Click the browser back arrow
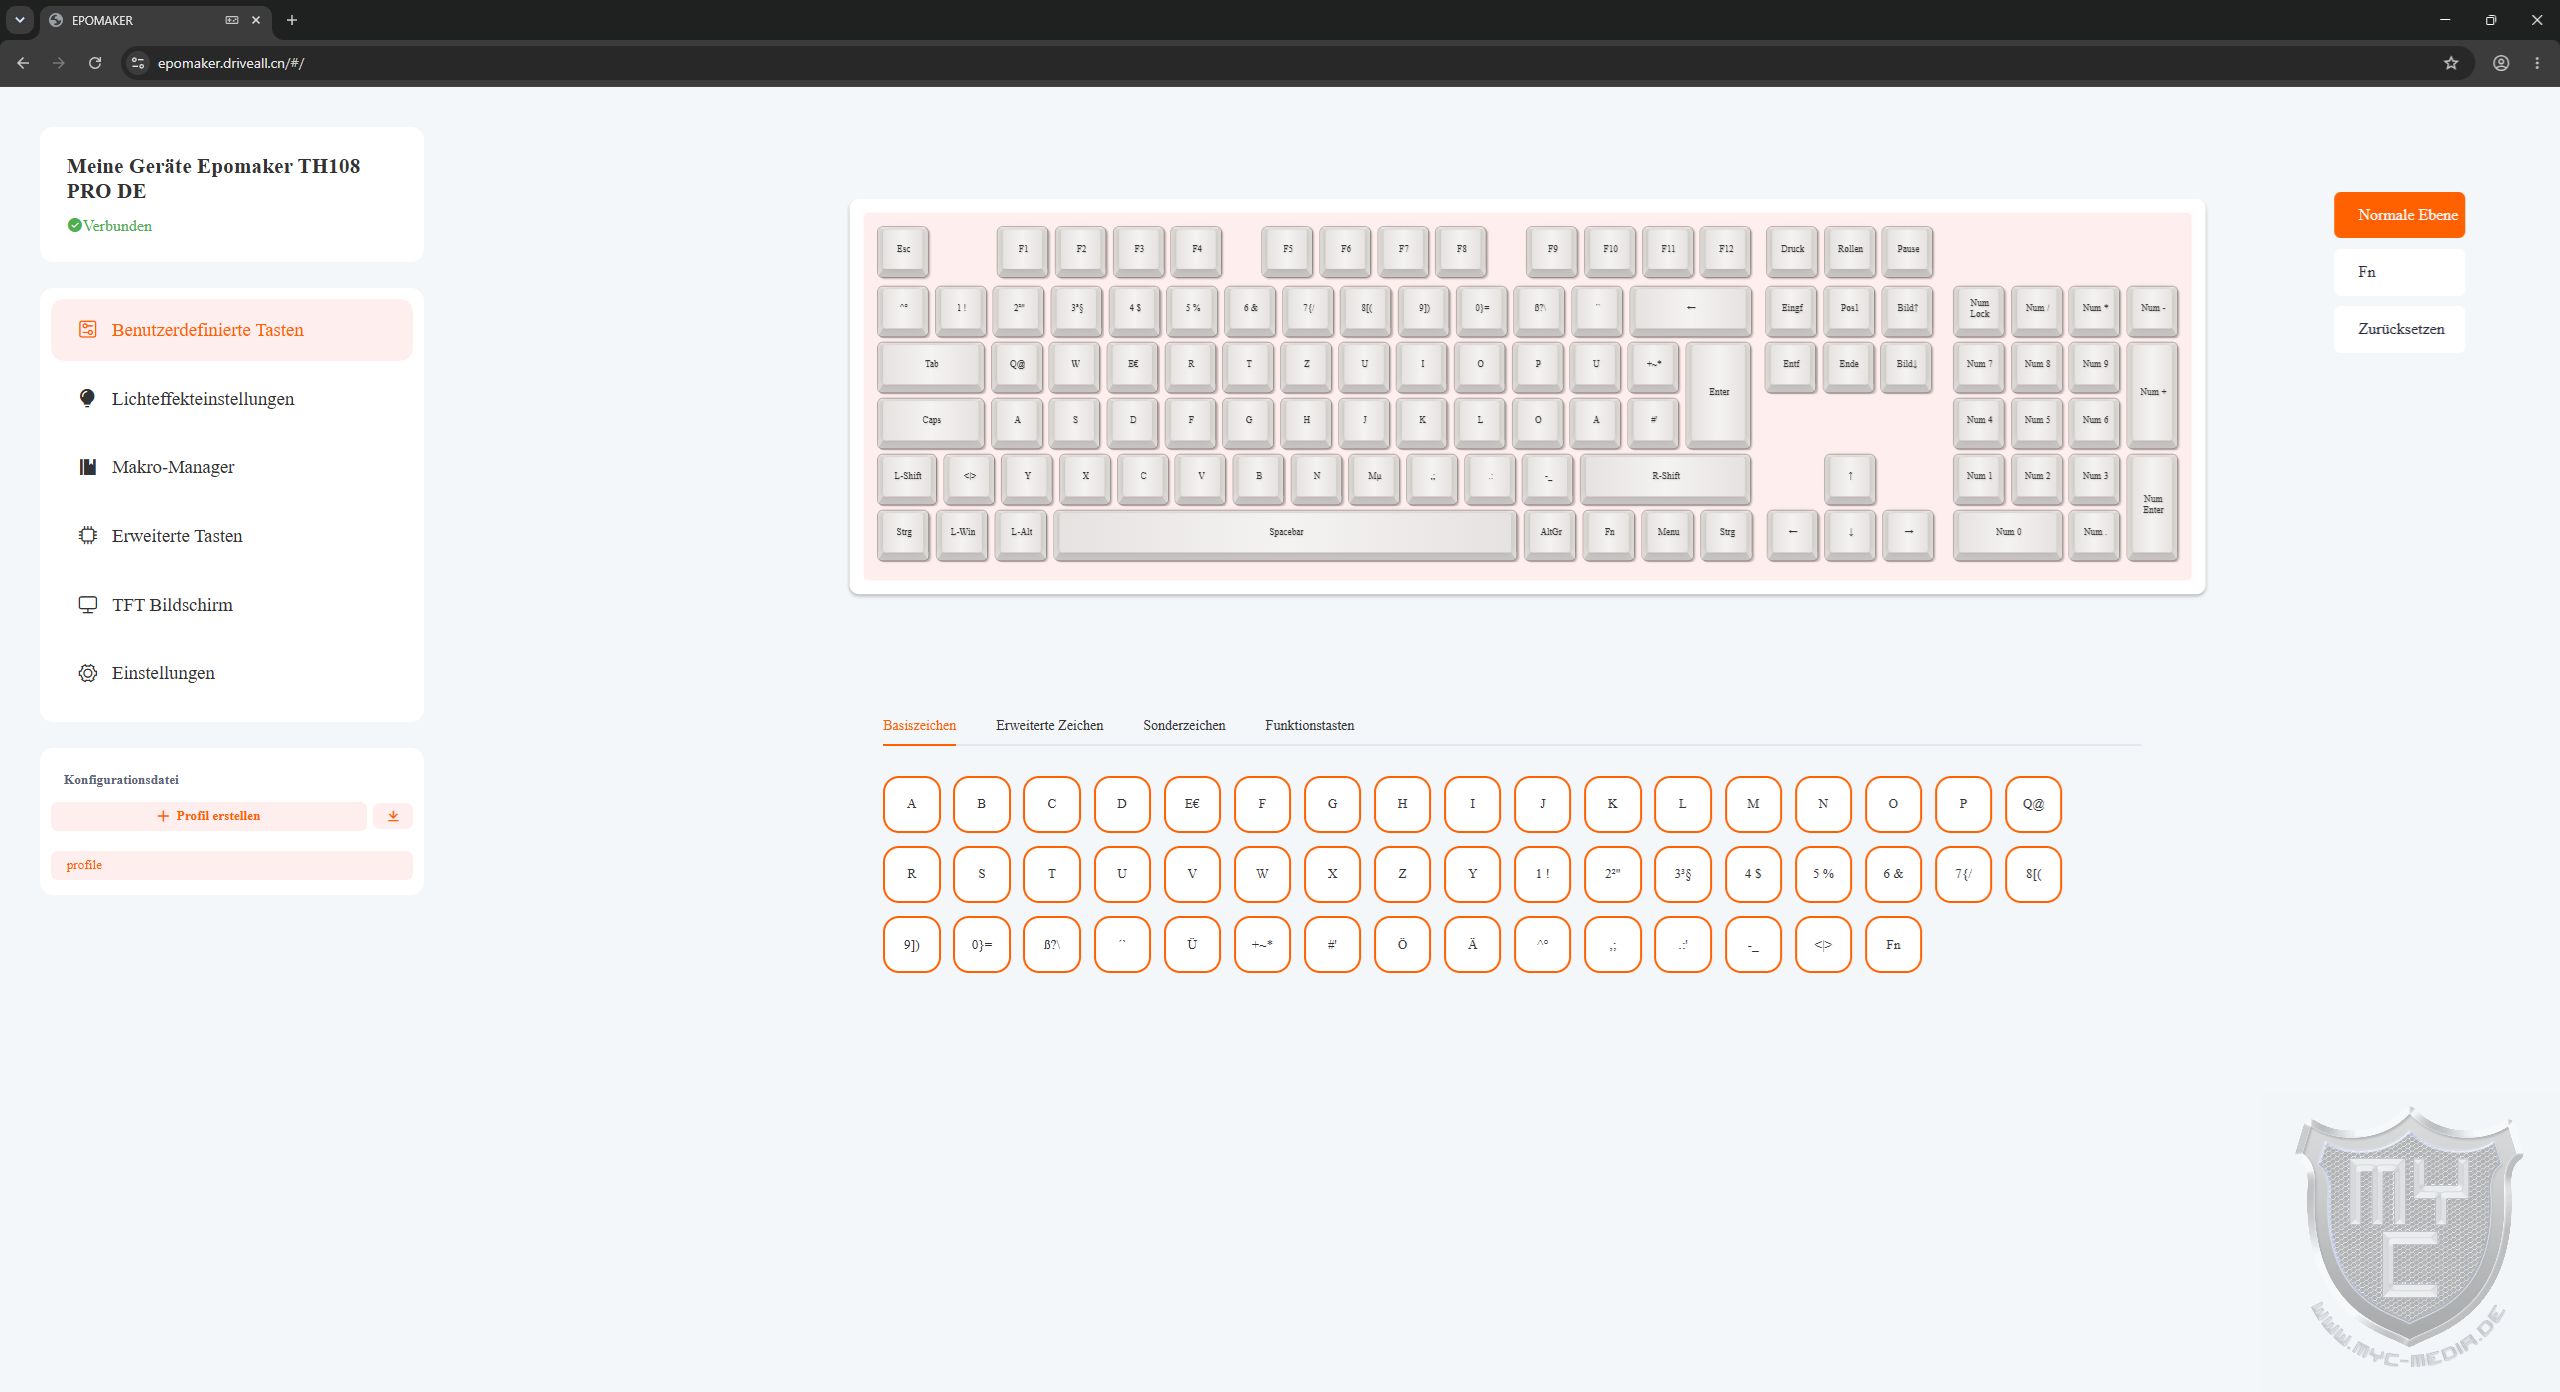The height and width of the screenshot is (1392, 2560). [x=23, y=63]
